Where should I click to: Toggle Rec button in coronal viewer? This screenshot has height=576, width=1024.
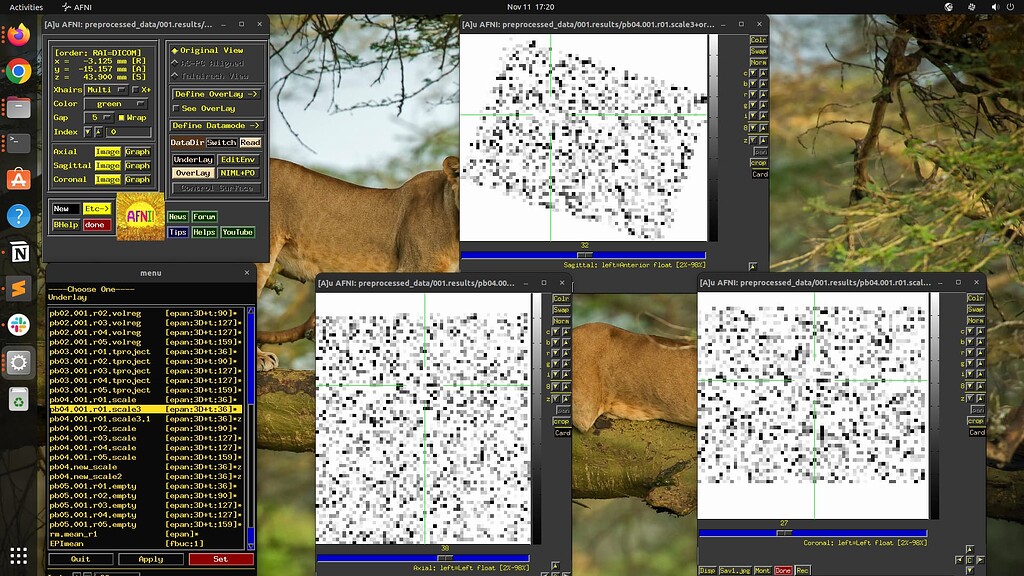[803, 571]
